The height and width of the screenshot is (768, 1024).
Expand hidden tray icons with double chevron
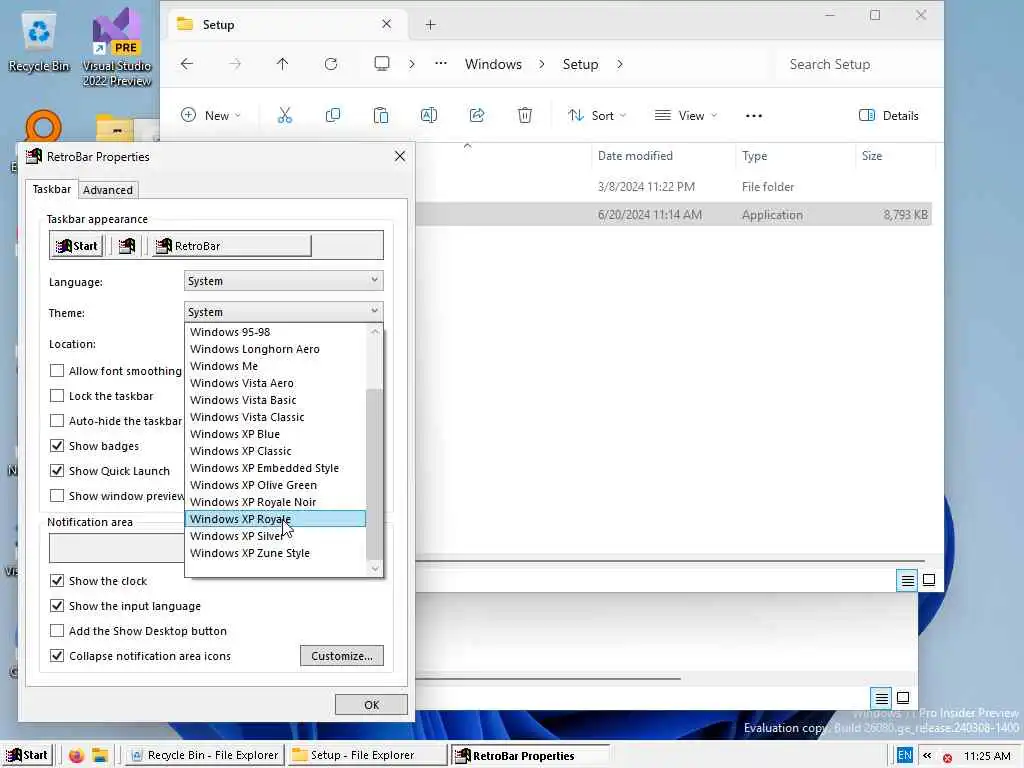(927, 756)
